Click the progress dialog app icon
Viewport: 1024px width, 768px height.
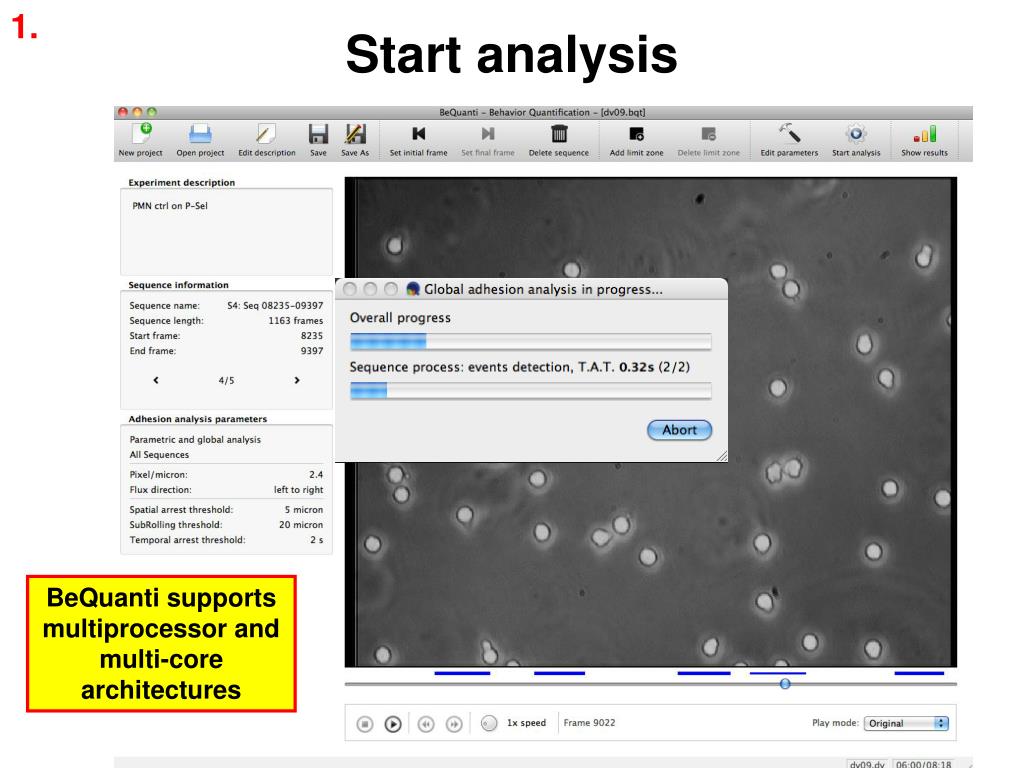click(413, 289)
